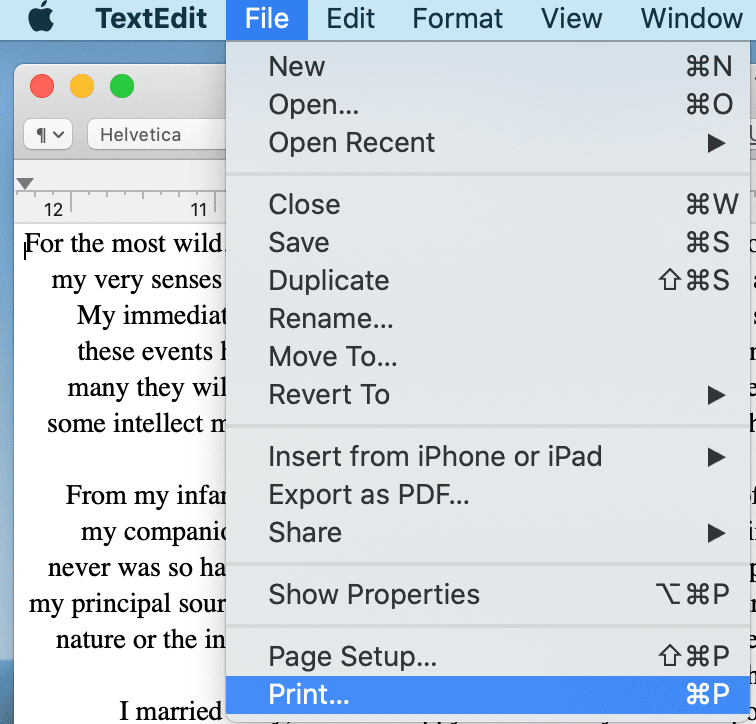756x724 pixels.
Task: Open the Window menu
Action: (x=691, y=19)
